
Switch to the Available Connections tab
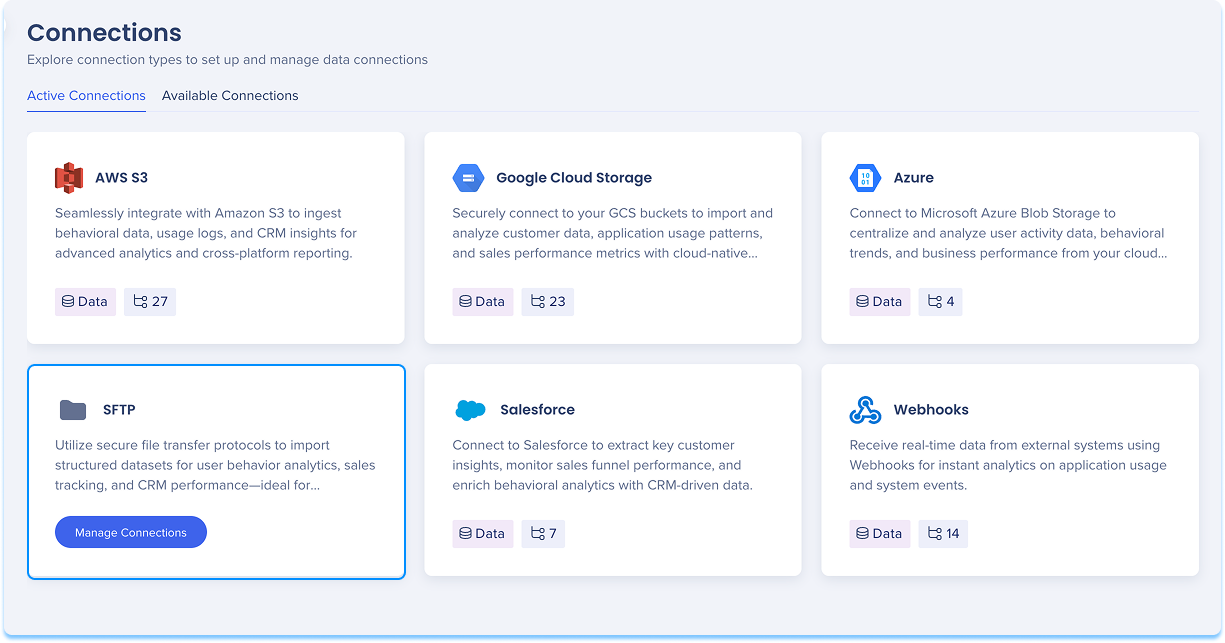coord(230,96)
